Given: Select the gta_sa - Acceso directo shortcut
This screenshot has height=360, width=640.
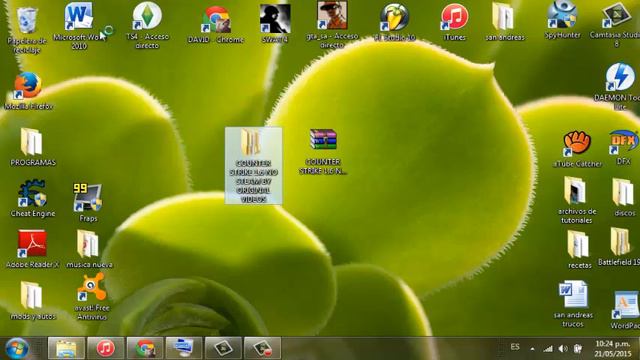Looking at the screenshot, I should click(x=332, y=16).
